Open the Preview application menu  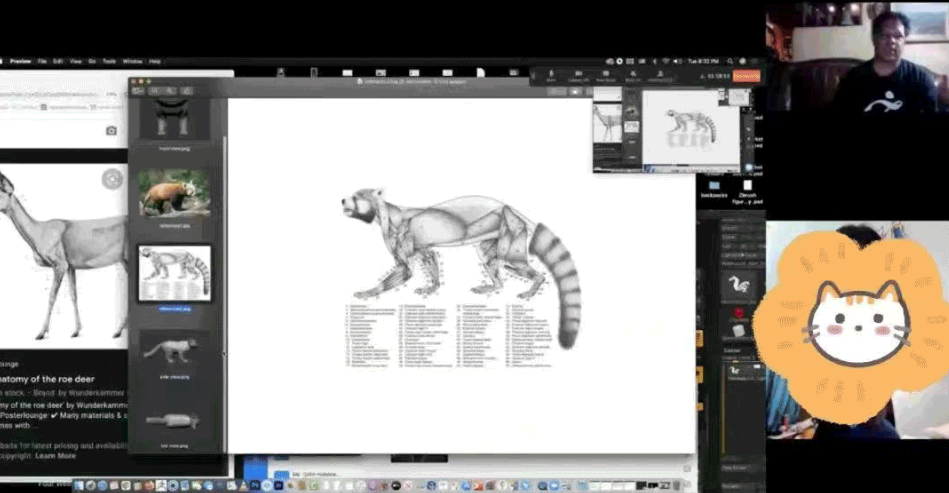20,62
